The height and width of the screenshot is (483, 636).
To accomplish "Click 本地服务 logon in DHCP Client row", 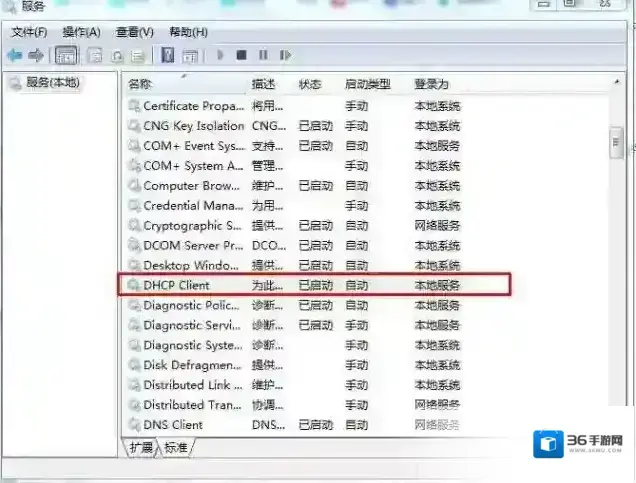I will tap(437, 285).
